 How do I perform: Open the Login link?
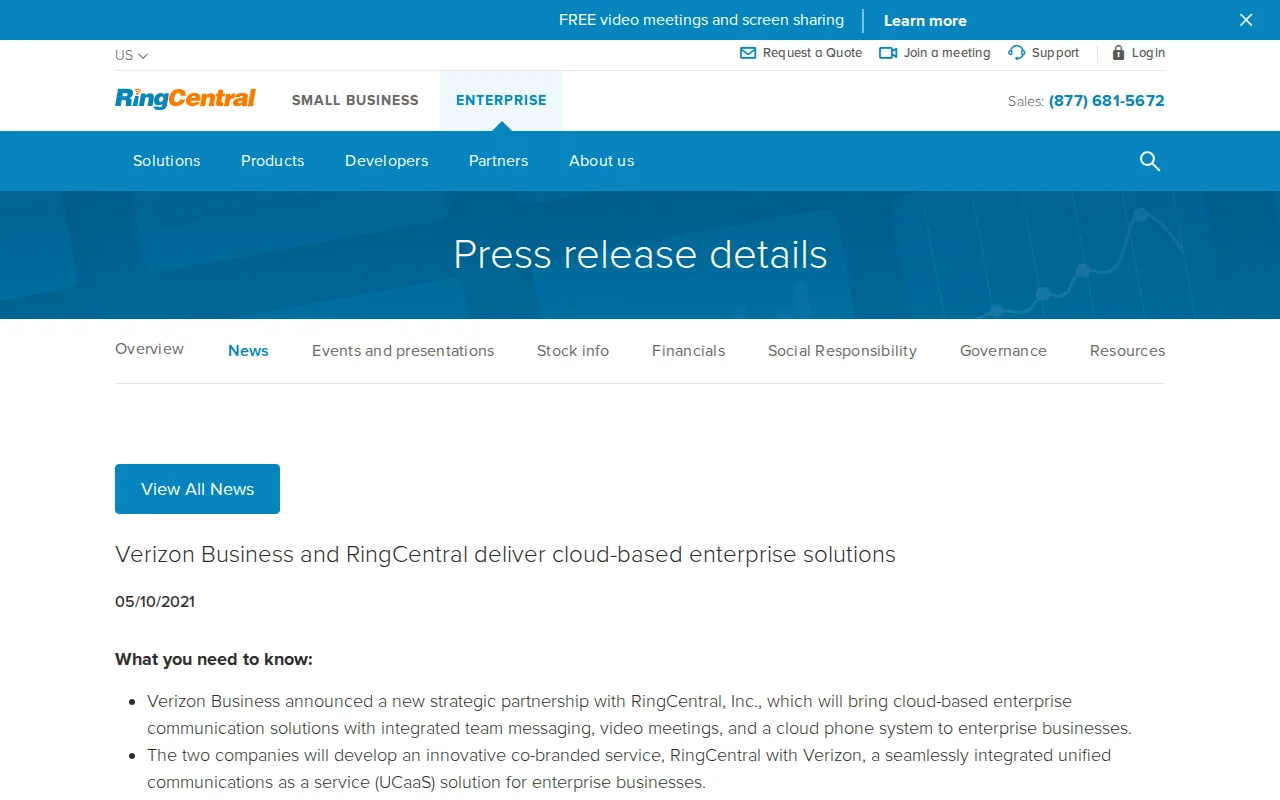click(1148, 53)
